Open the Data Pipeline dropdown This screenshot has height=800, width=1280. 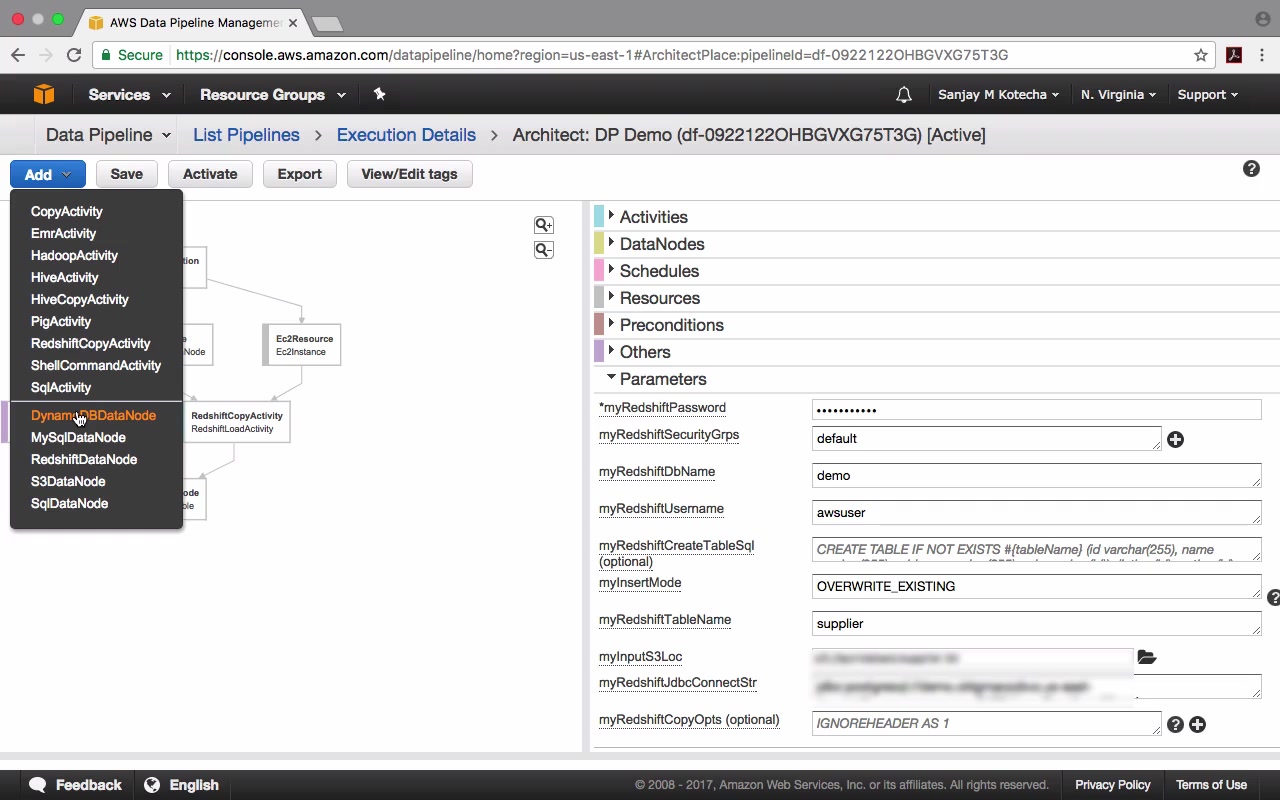108,135
